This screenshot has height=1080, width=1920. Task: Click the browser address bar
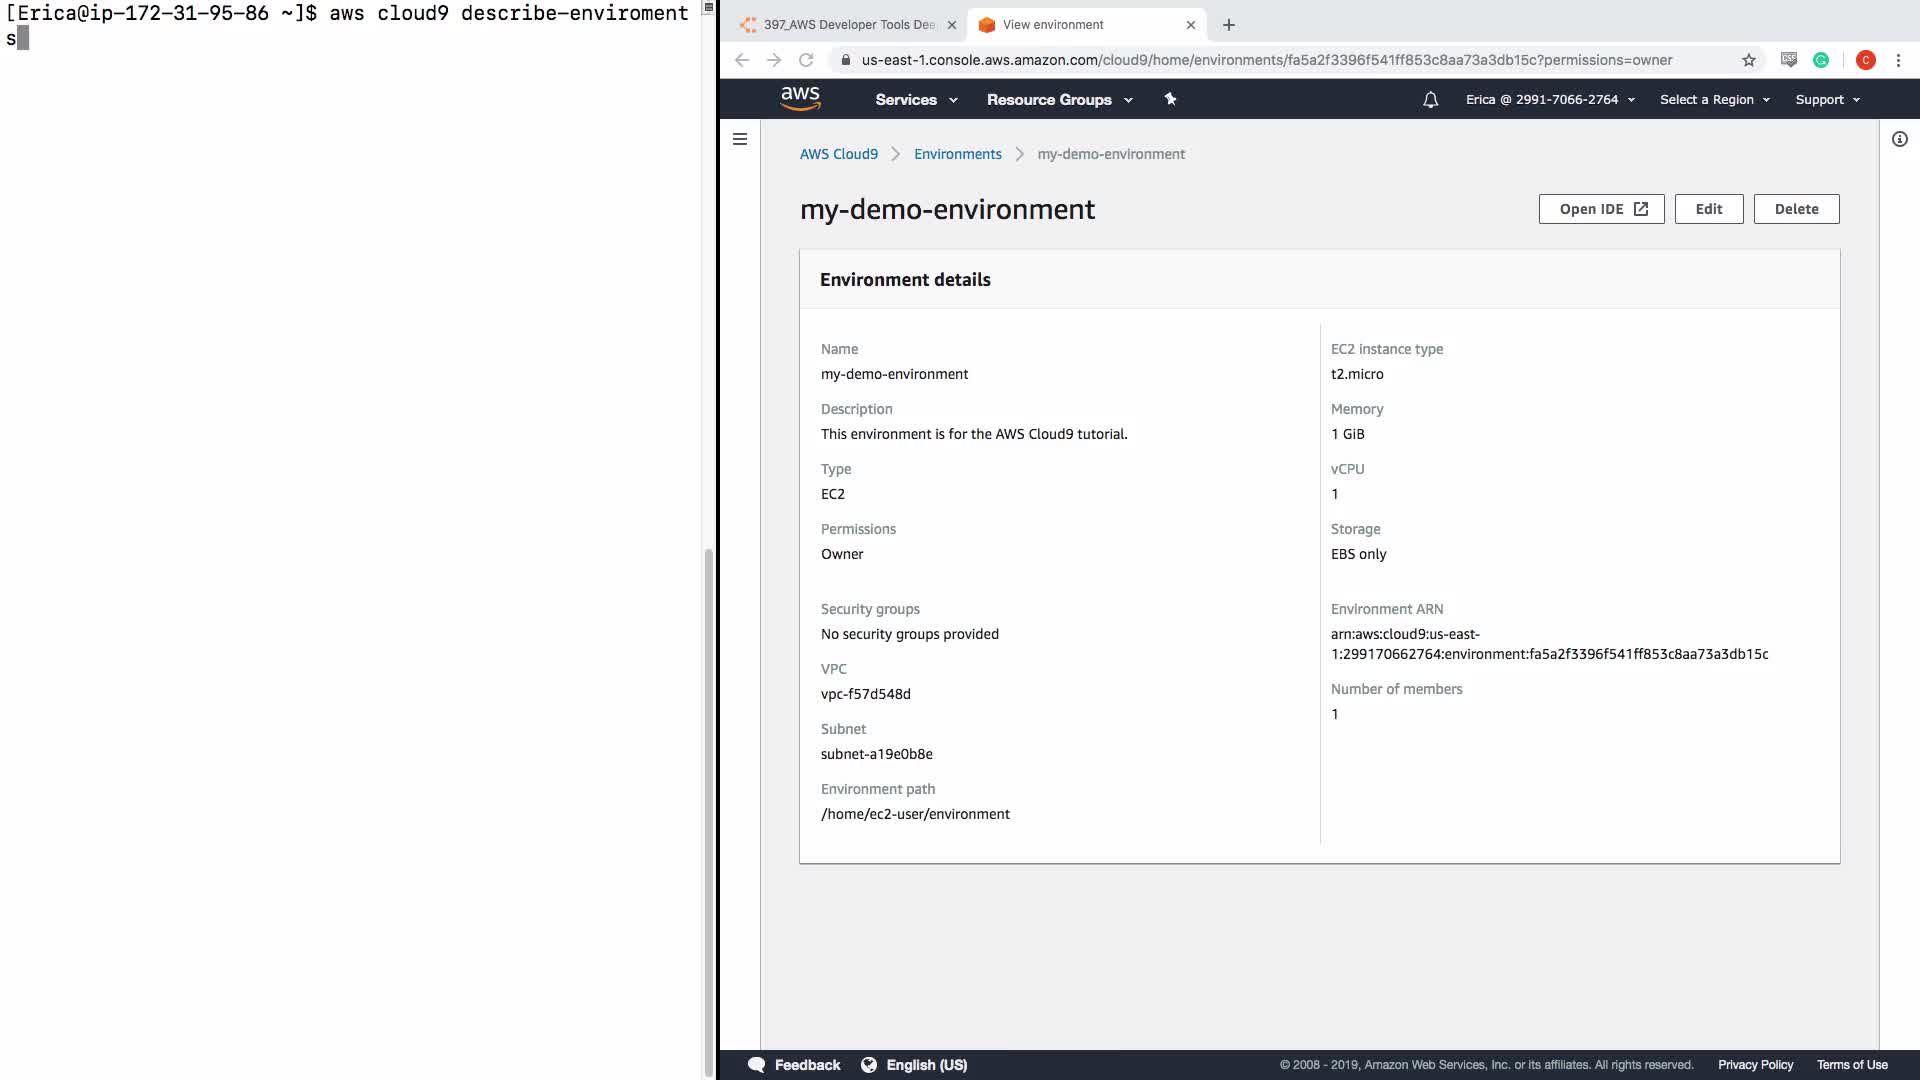(1266, 60)
